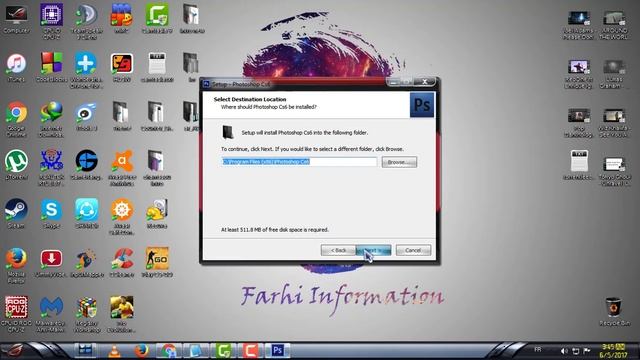Screen dimensions: 640x360
Task: Open Google Chrome from the desktop
Action: (16, 119)
